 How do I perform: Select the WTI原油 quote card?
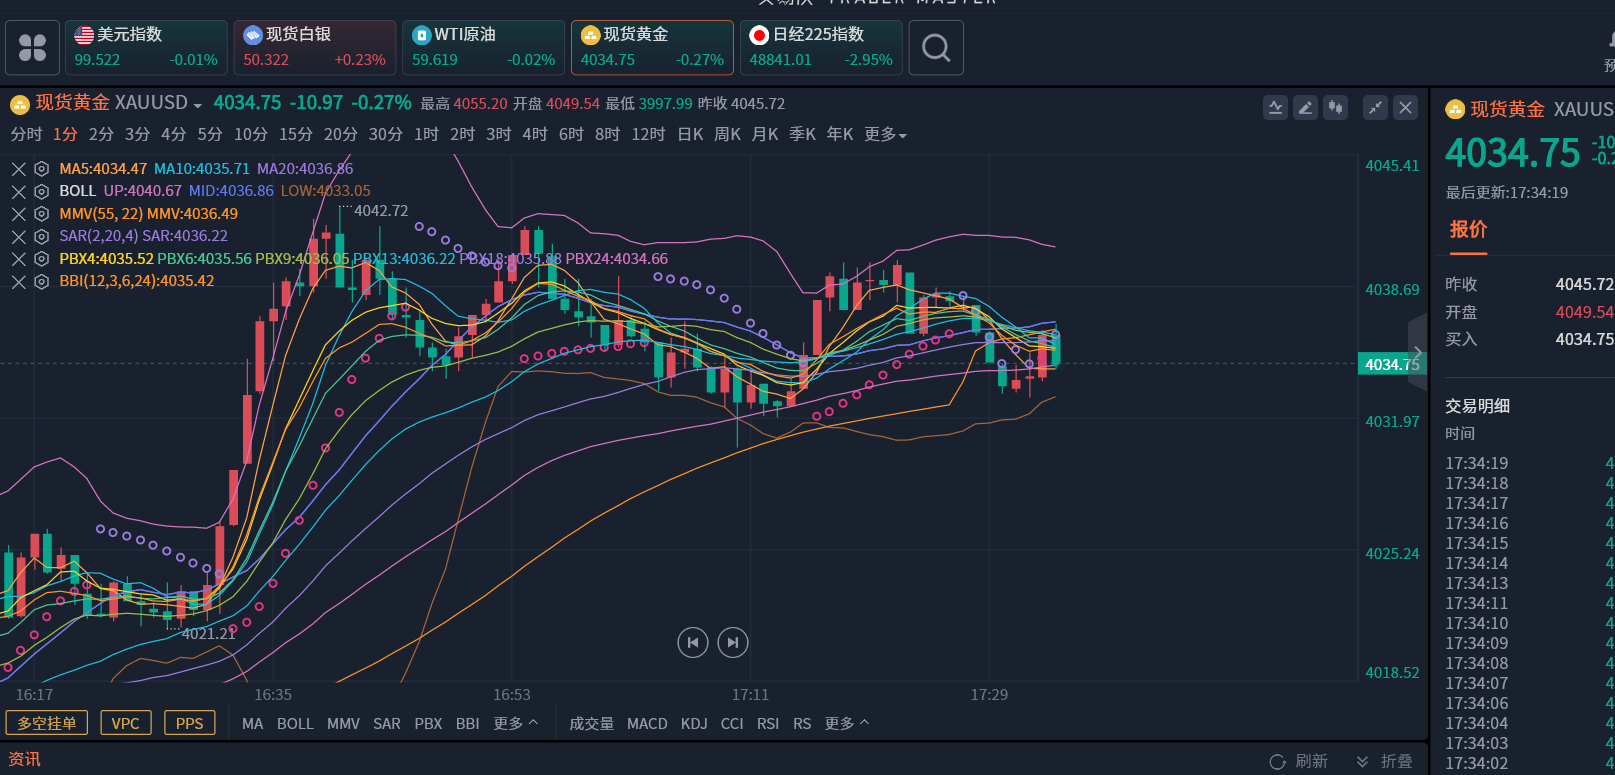[x=483, y=47]
